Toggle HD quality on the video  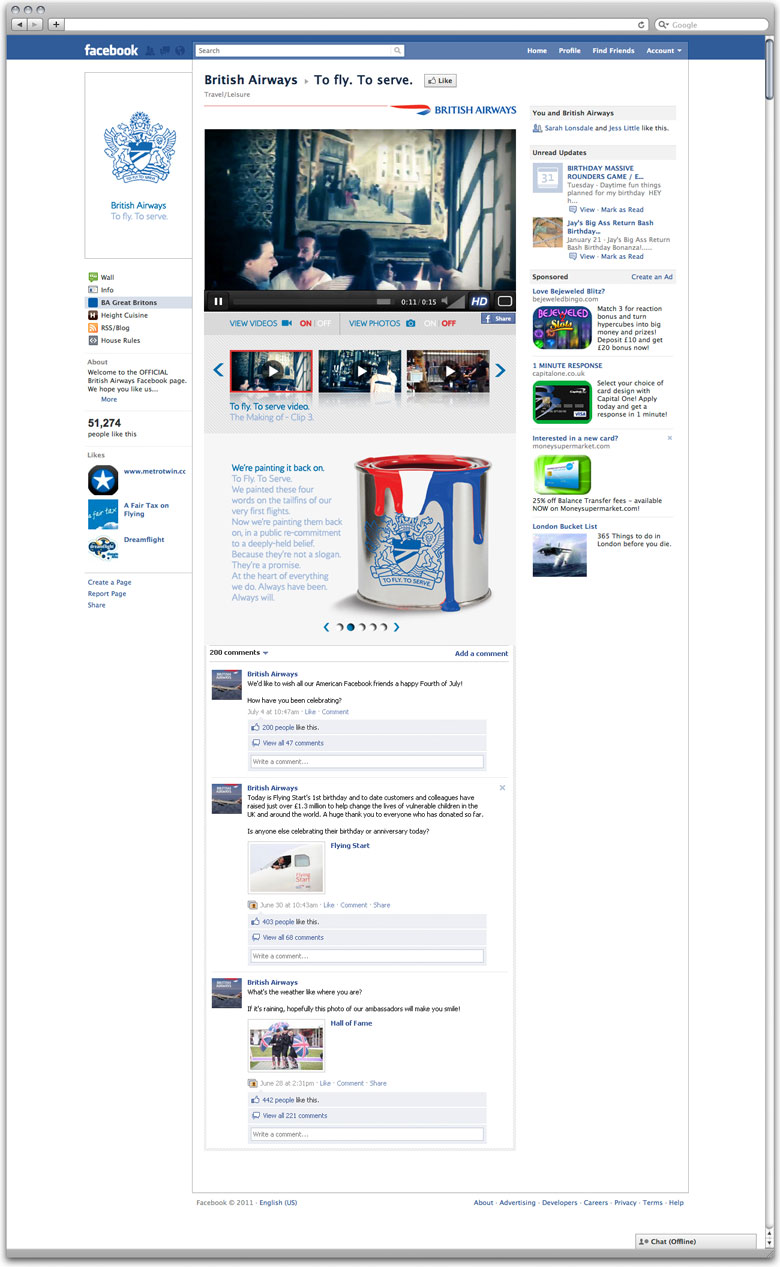point(479,301)
